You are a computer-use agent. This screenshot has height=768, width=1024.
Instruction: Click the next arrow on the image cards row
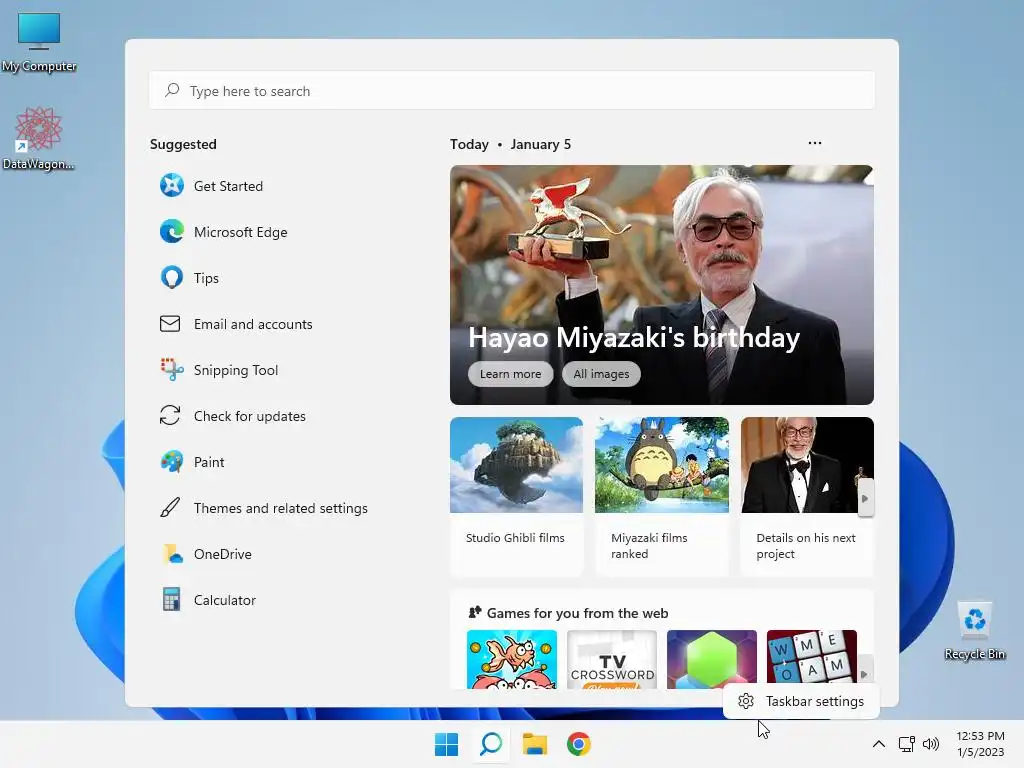865,498
